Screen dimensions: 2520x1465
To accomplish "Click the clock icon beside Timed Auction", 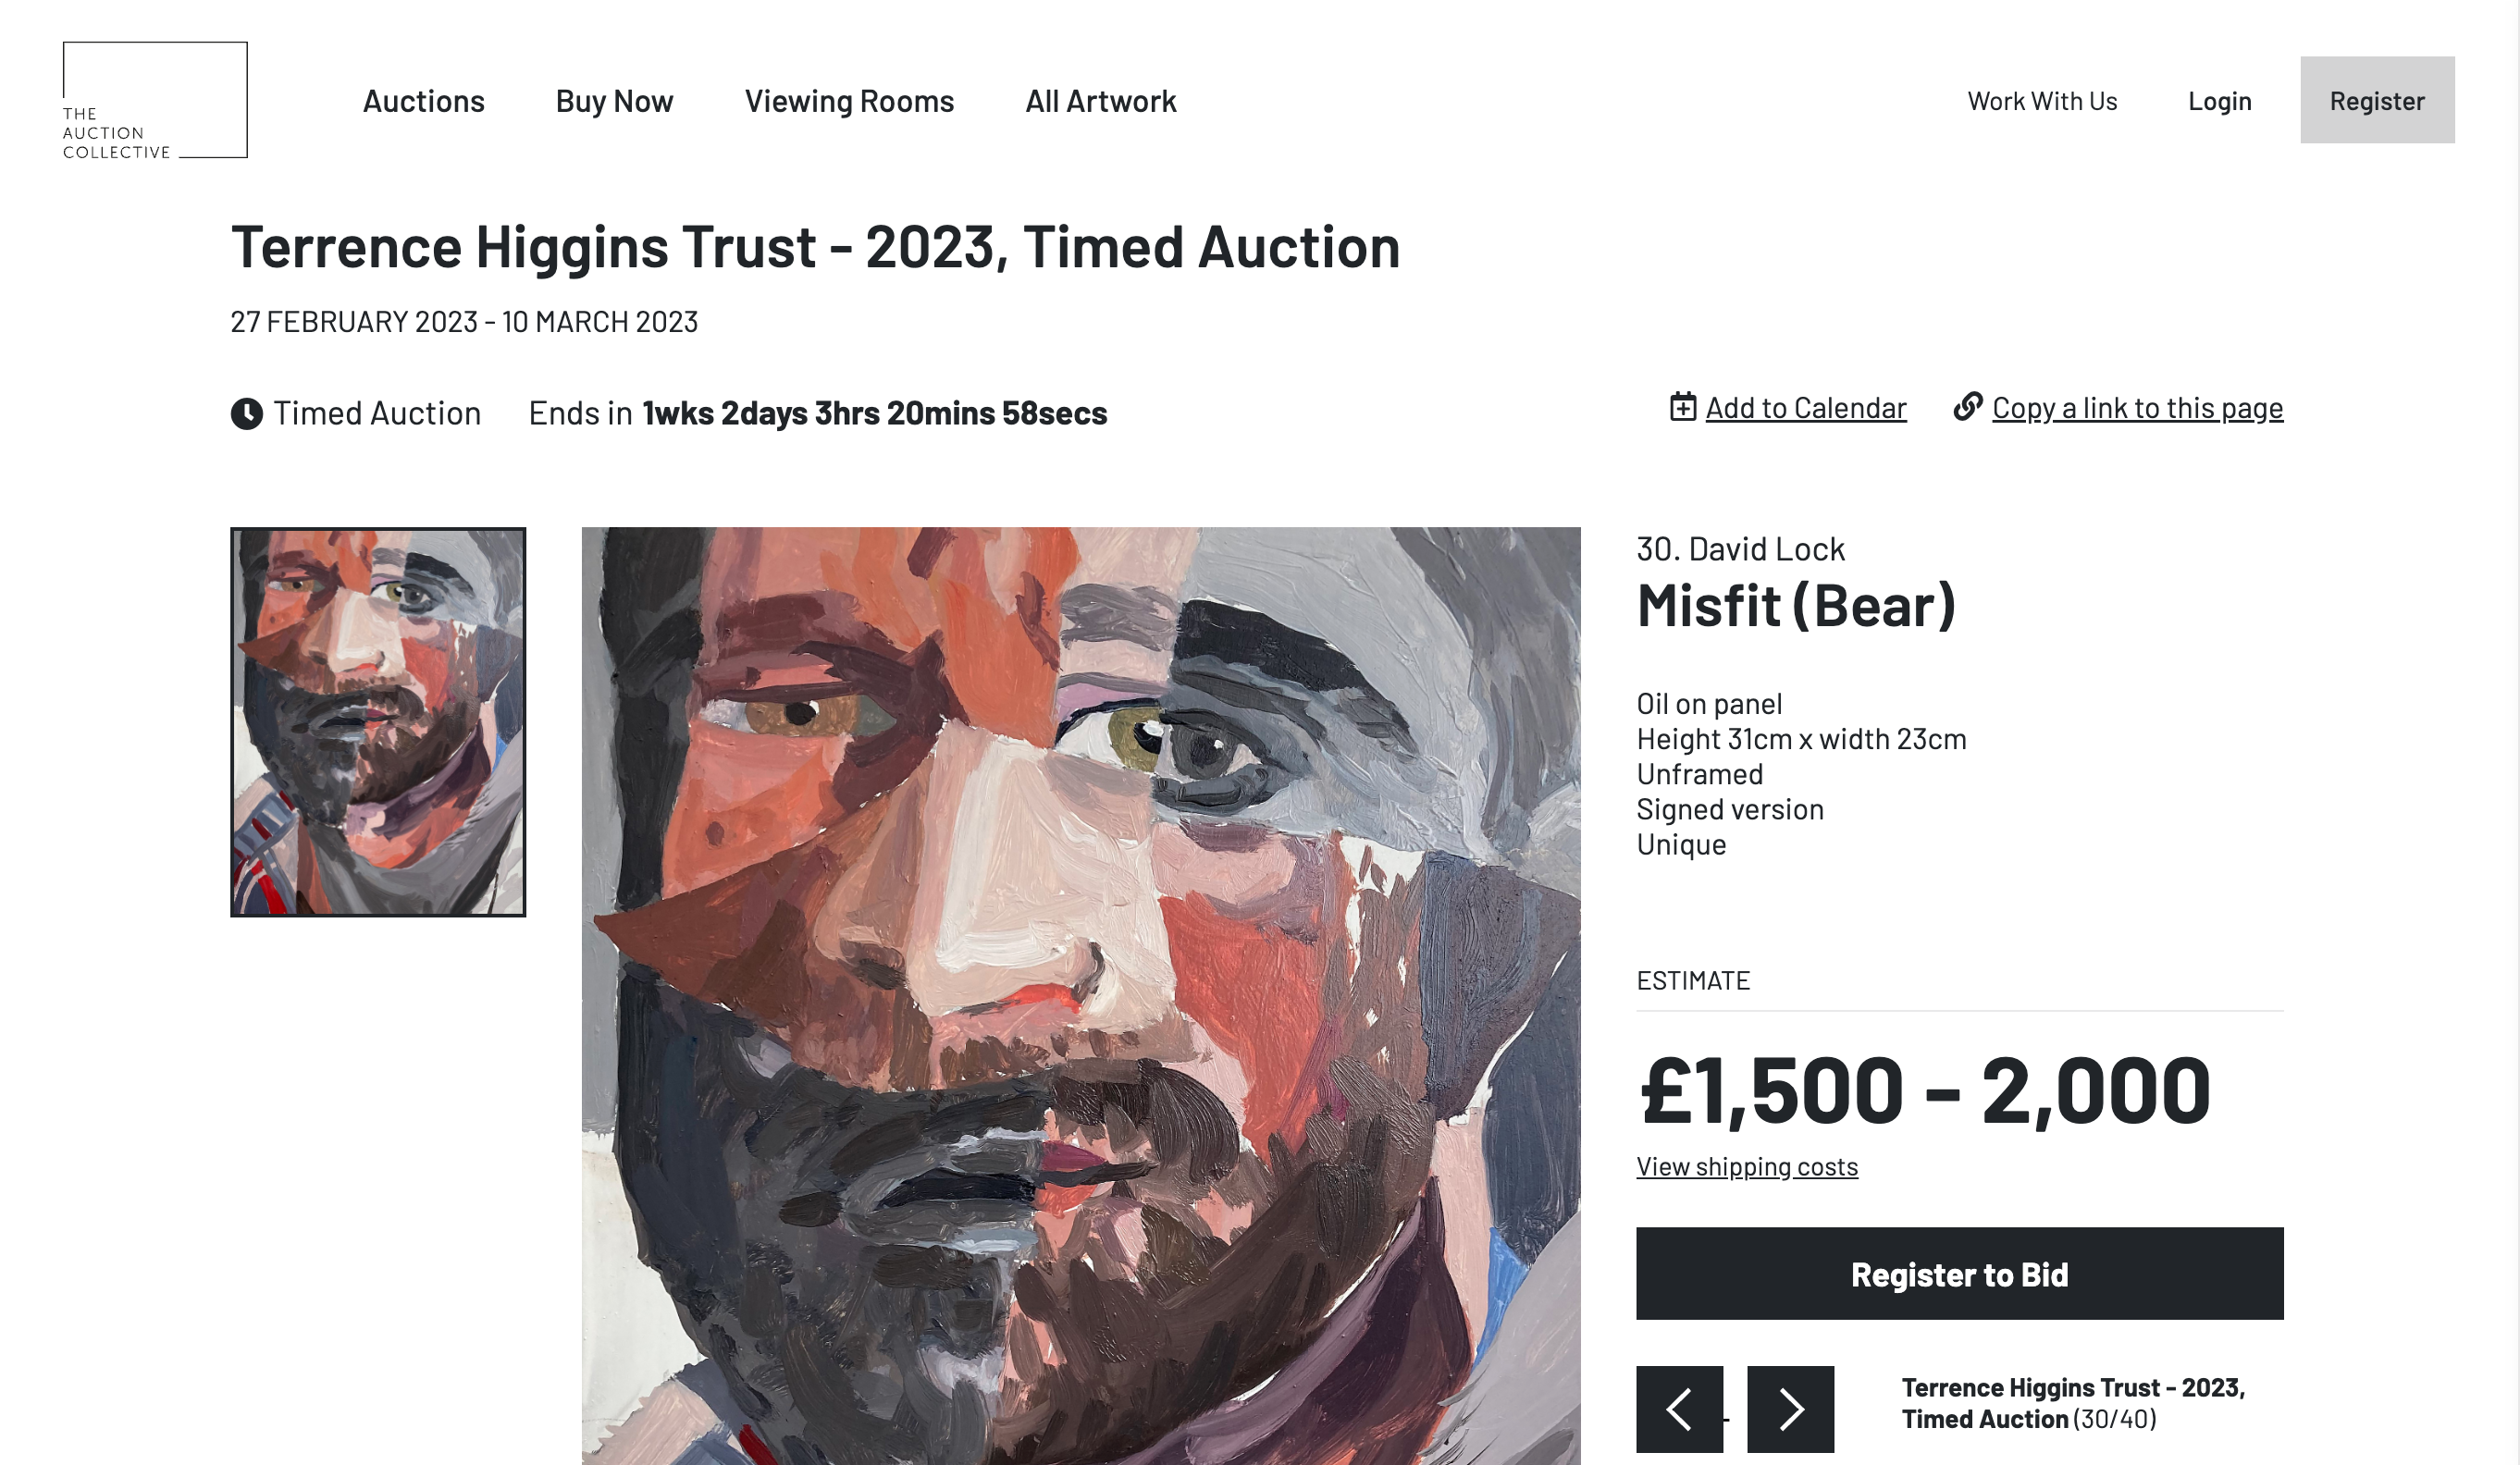I will pyautogui.click(x=246, y=413).
